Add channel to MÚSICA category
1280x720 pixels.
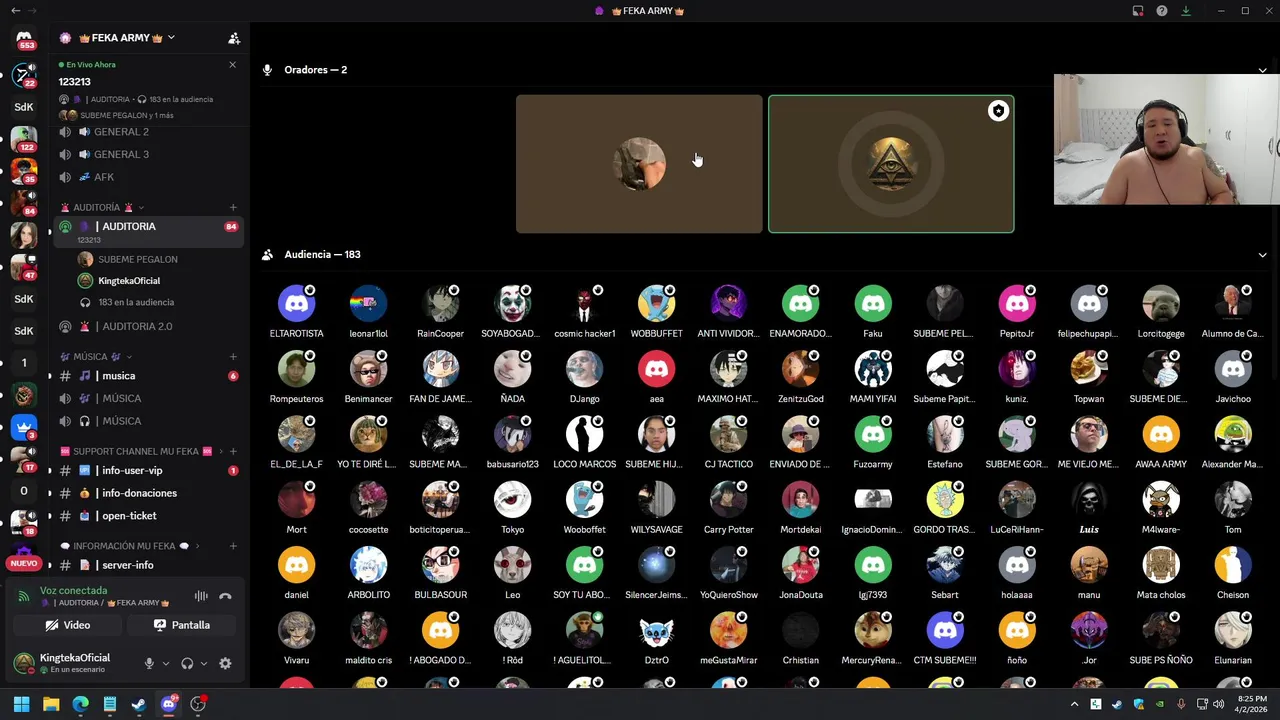[233, 356]
